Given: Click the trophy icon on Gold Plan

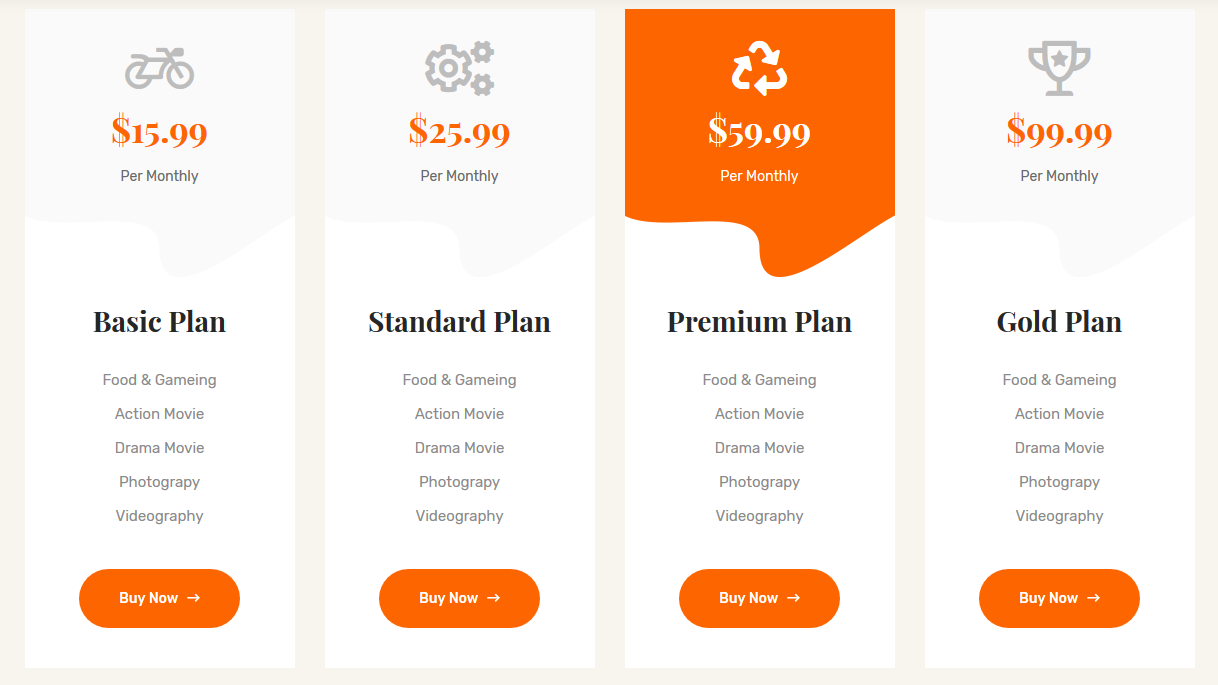Looking at the screenshot, I should (x=1060, y=68).
